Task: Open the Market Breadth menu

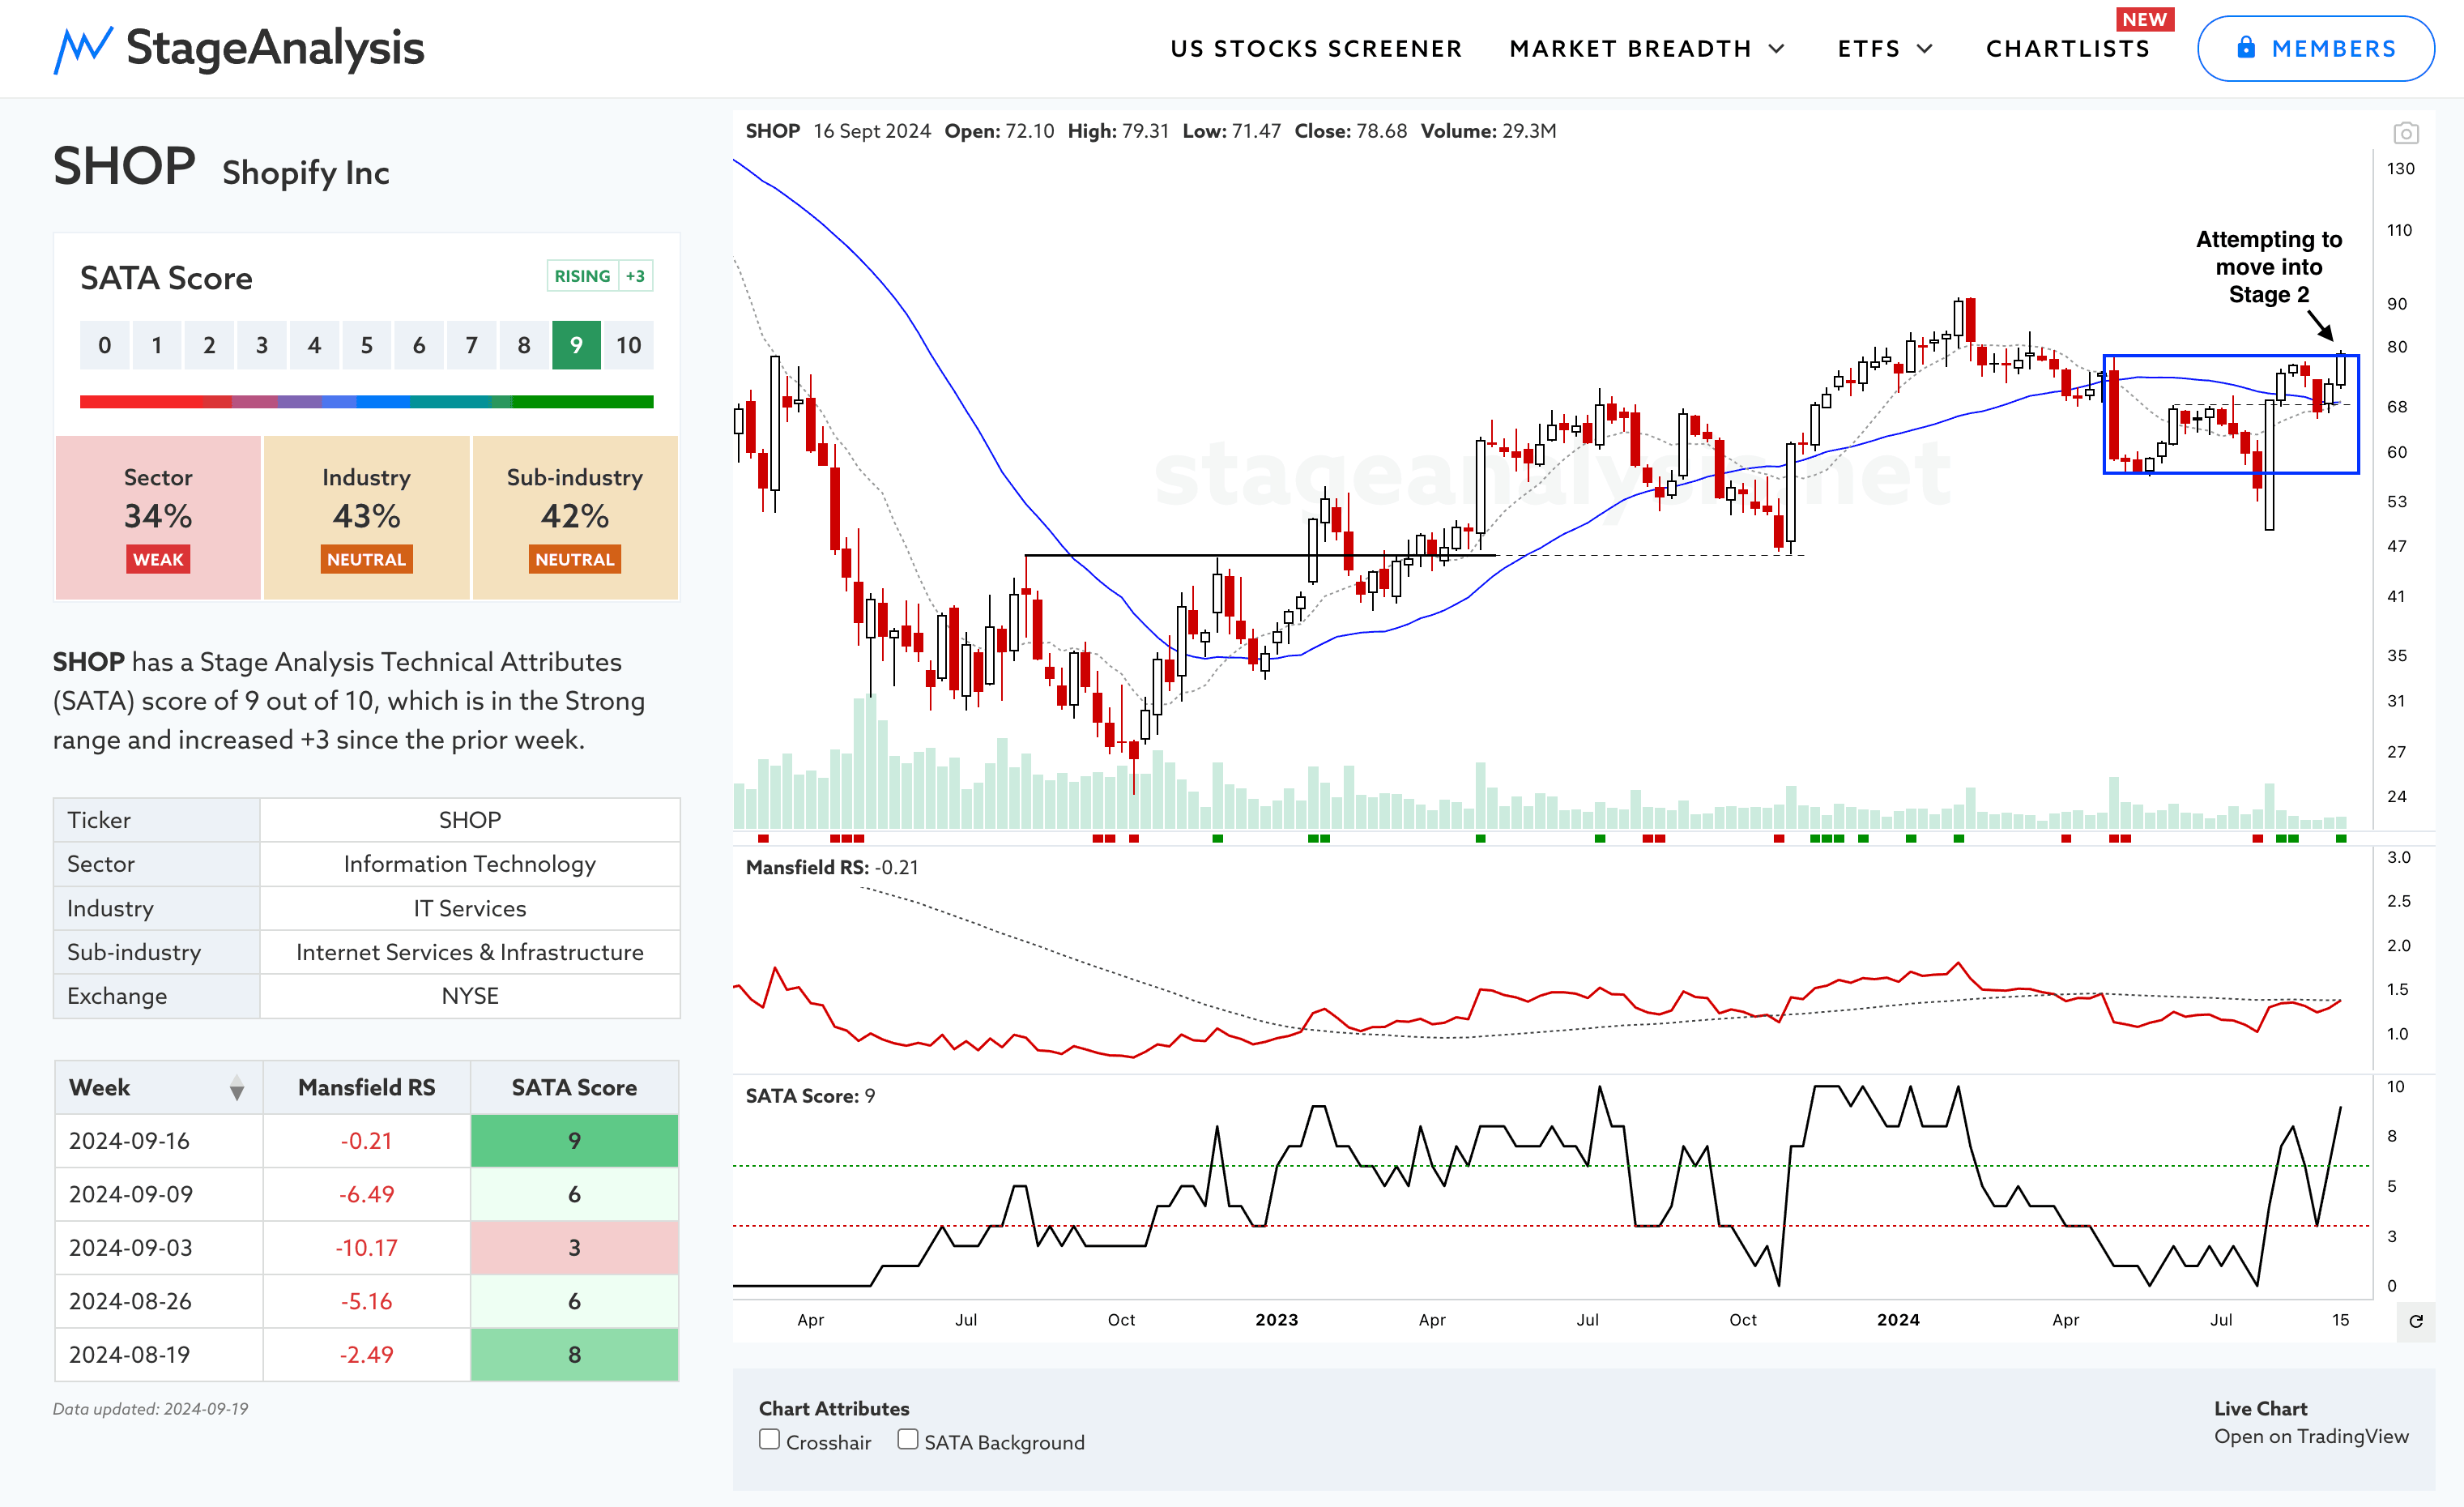Action: point(1647,49)
